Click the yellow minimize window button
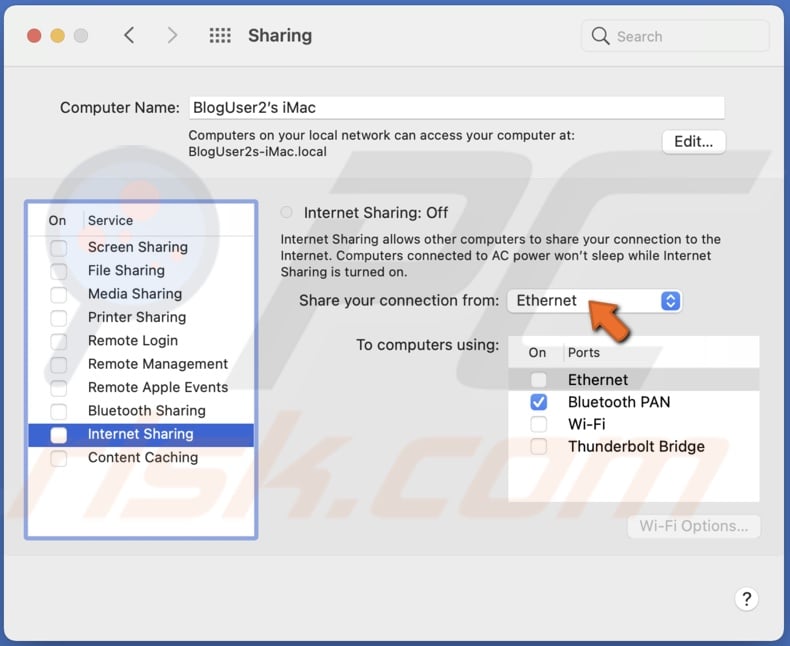Screen dimensions: 790x646 coord(57,36)
